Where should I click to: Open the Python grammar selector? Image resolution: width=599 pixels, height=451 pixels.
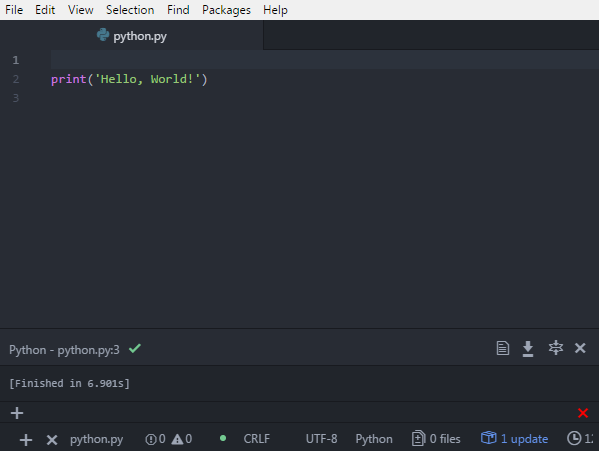374,439
